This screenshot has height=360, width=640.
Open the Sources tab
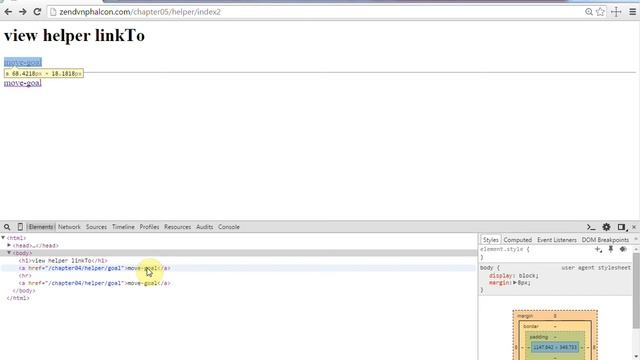[x=96, y=227]
